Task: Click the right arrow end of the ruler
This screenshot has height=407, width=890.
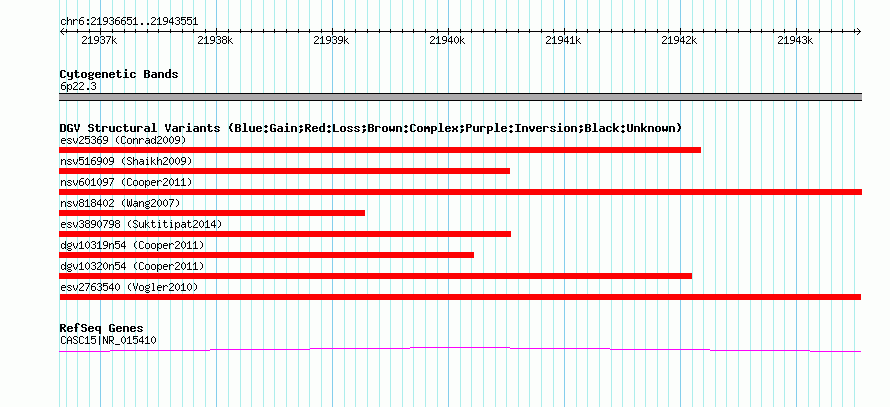Action: pos(859,31)
